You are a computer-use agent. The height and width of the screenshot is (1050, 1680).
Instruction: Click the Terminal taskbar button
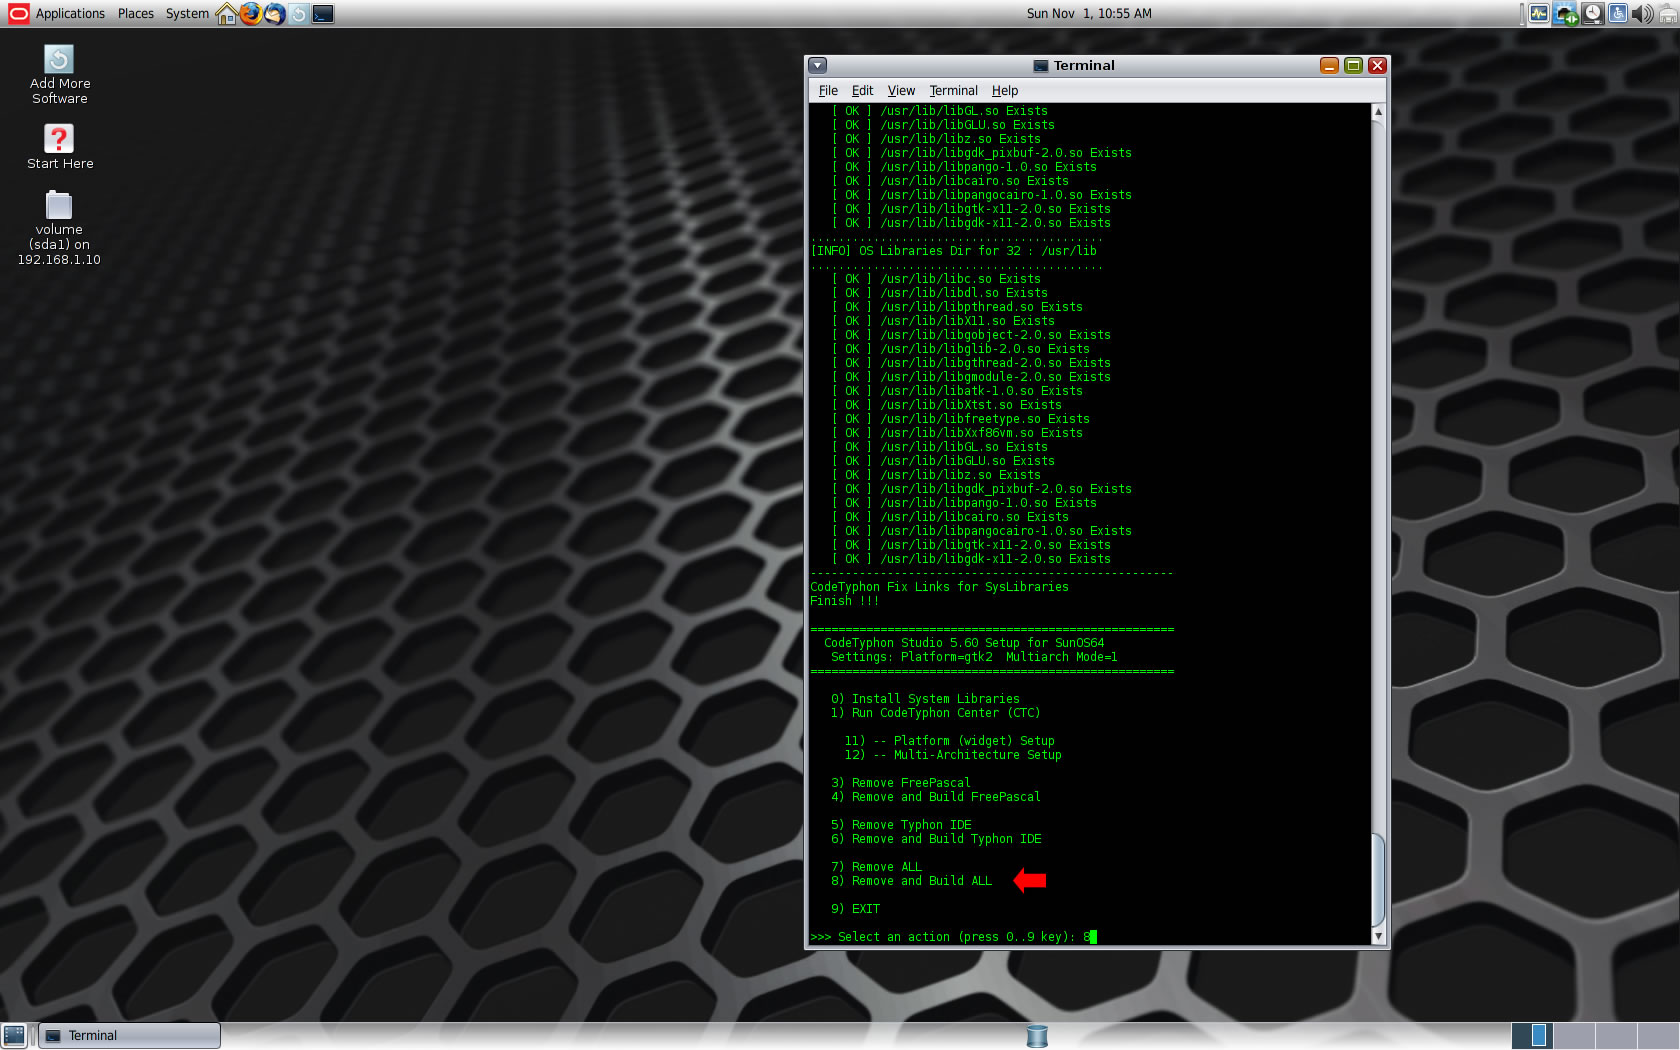(x=129, y=1035)
